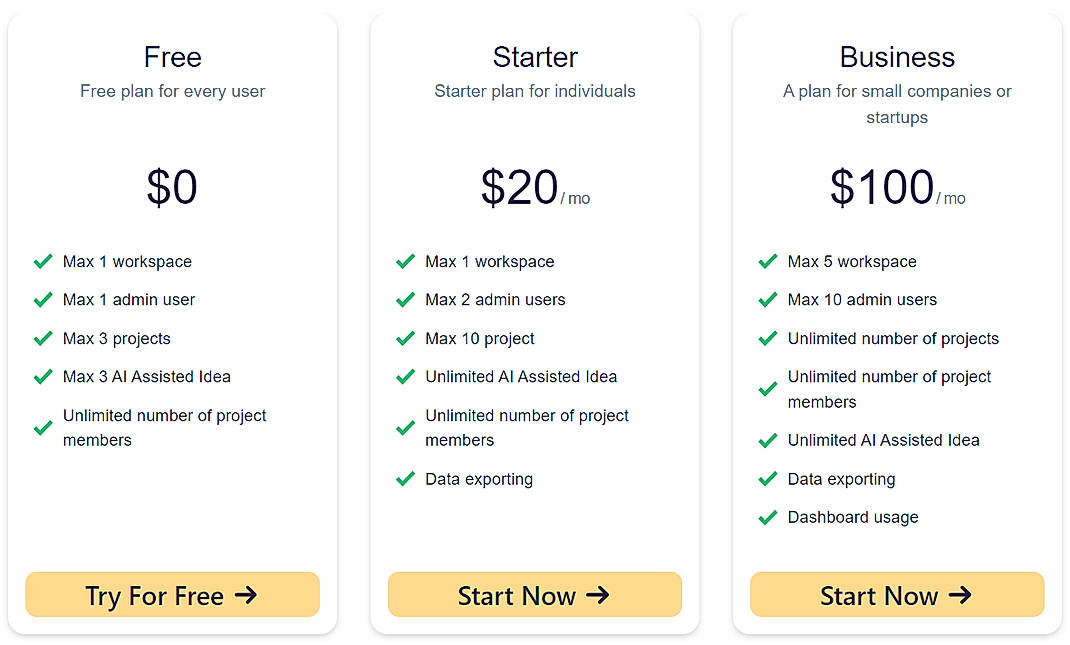Viewport: 1070px width, 645px height.
Task: Select the "Starter" plan heading
Action: (534, 57)
